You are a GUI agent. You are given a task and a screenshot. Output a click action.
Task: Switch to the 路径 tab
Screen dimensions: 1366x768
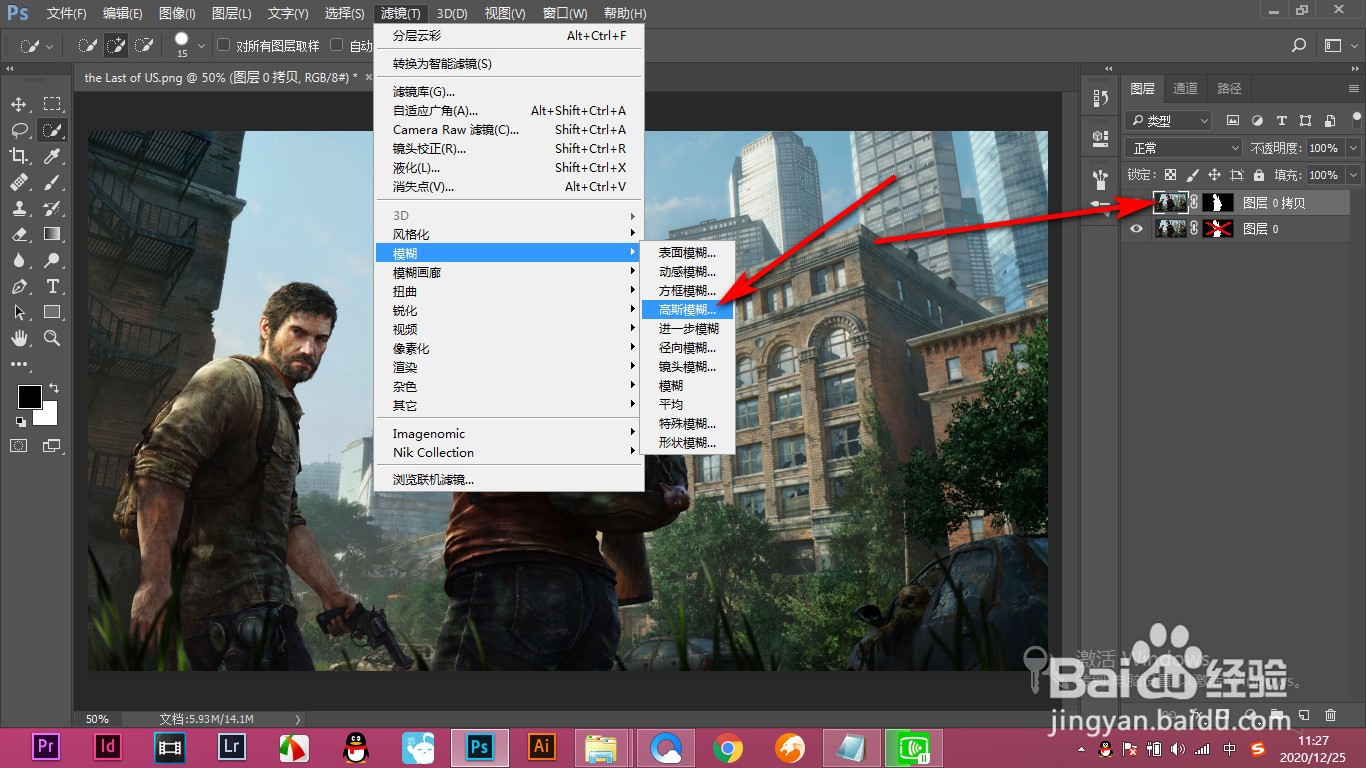coord(1229,88)
